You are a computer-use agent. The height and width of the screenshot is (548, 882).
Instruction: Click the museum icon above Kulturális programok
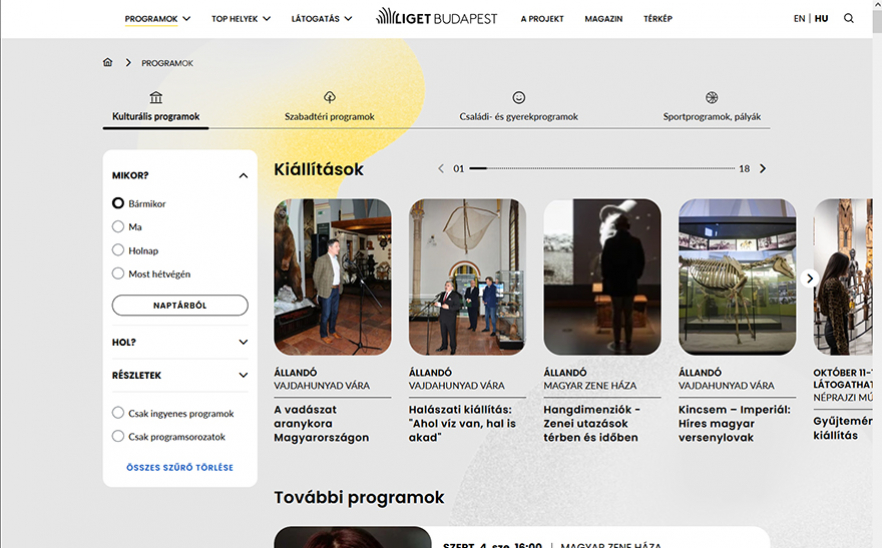tap(156, 97)
